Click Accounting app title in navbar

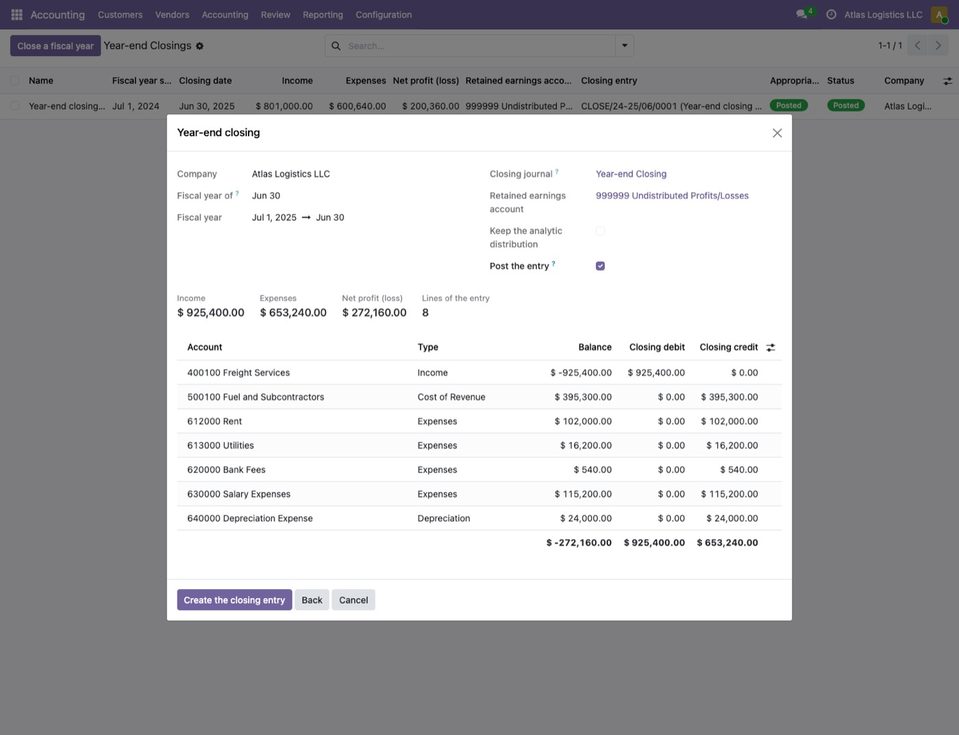click(x=57, y=15)
